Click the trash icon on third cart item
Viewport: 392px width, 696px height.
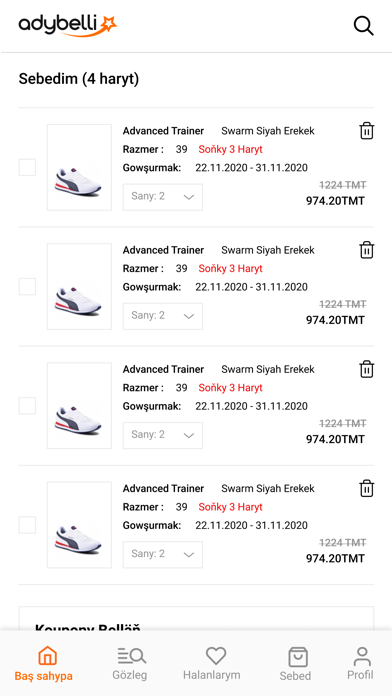tap(367, 369)
